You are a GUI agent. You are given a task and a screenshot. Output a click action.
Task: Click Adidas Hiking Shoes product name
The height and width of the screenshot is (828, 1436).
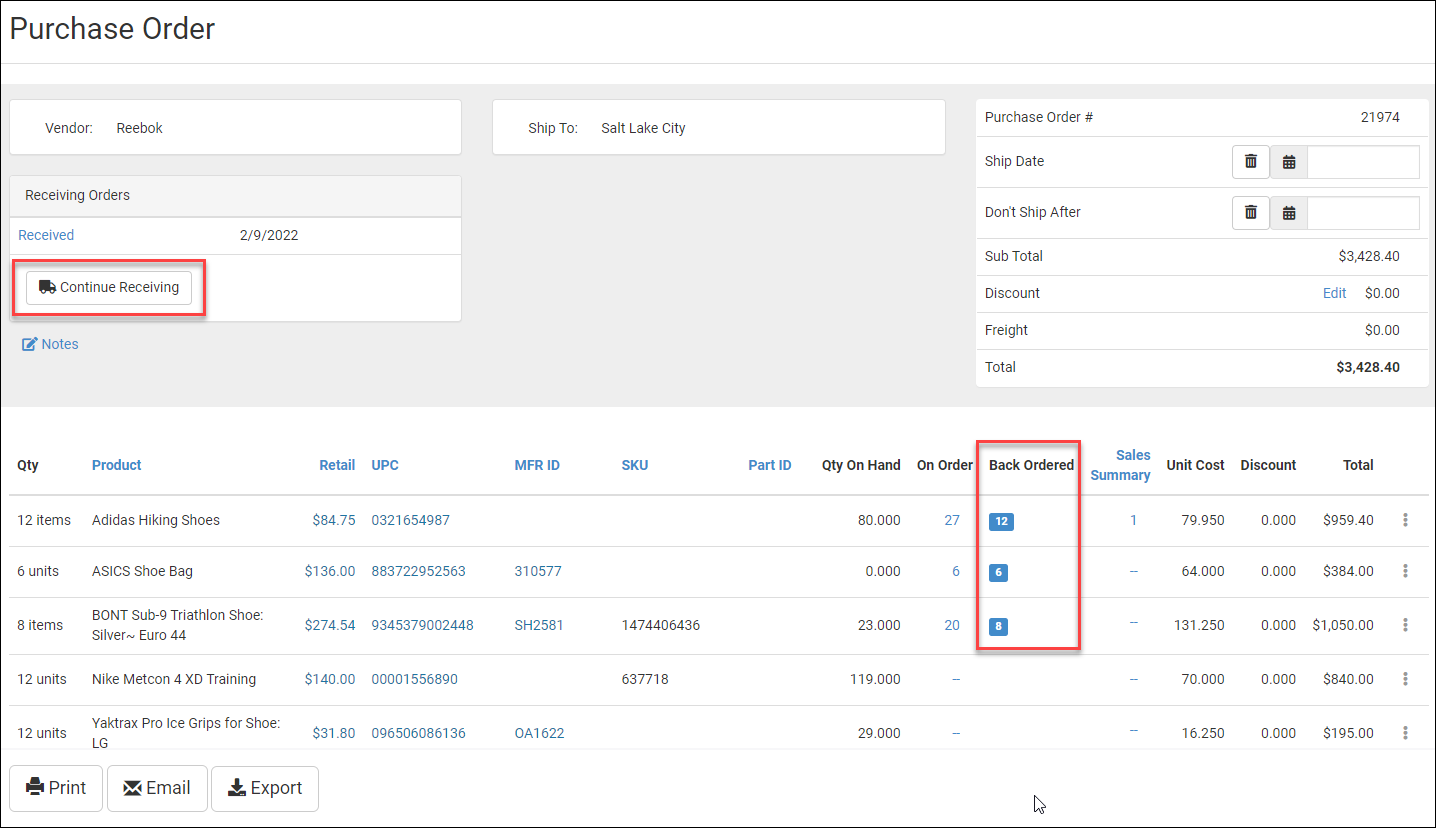tap(156, 520)
